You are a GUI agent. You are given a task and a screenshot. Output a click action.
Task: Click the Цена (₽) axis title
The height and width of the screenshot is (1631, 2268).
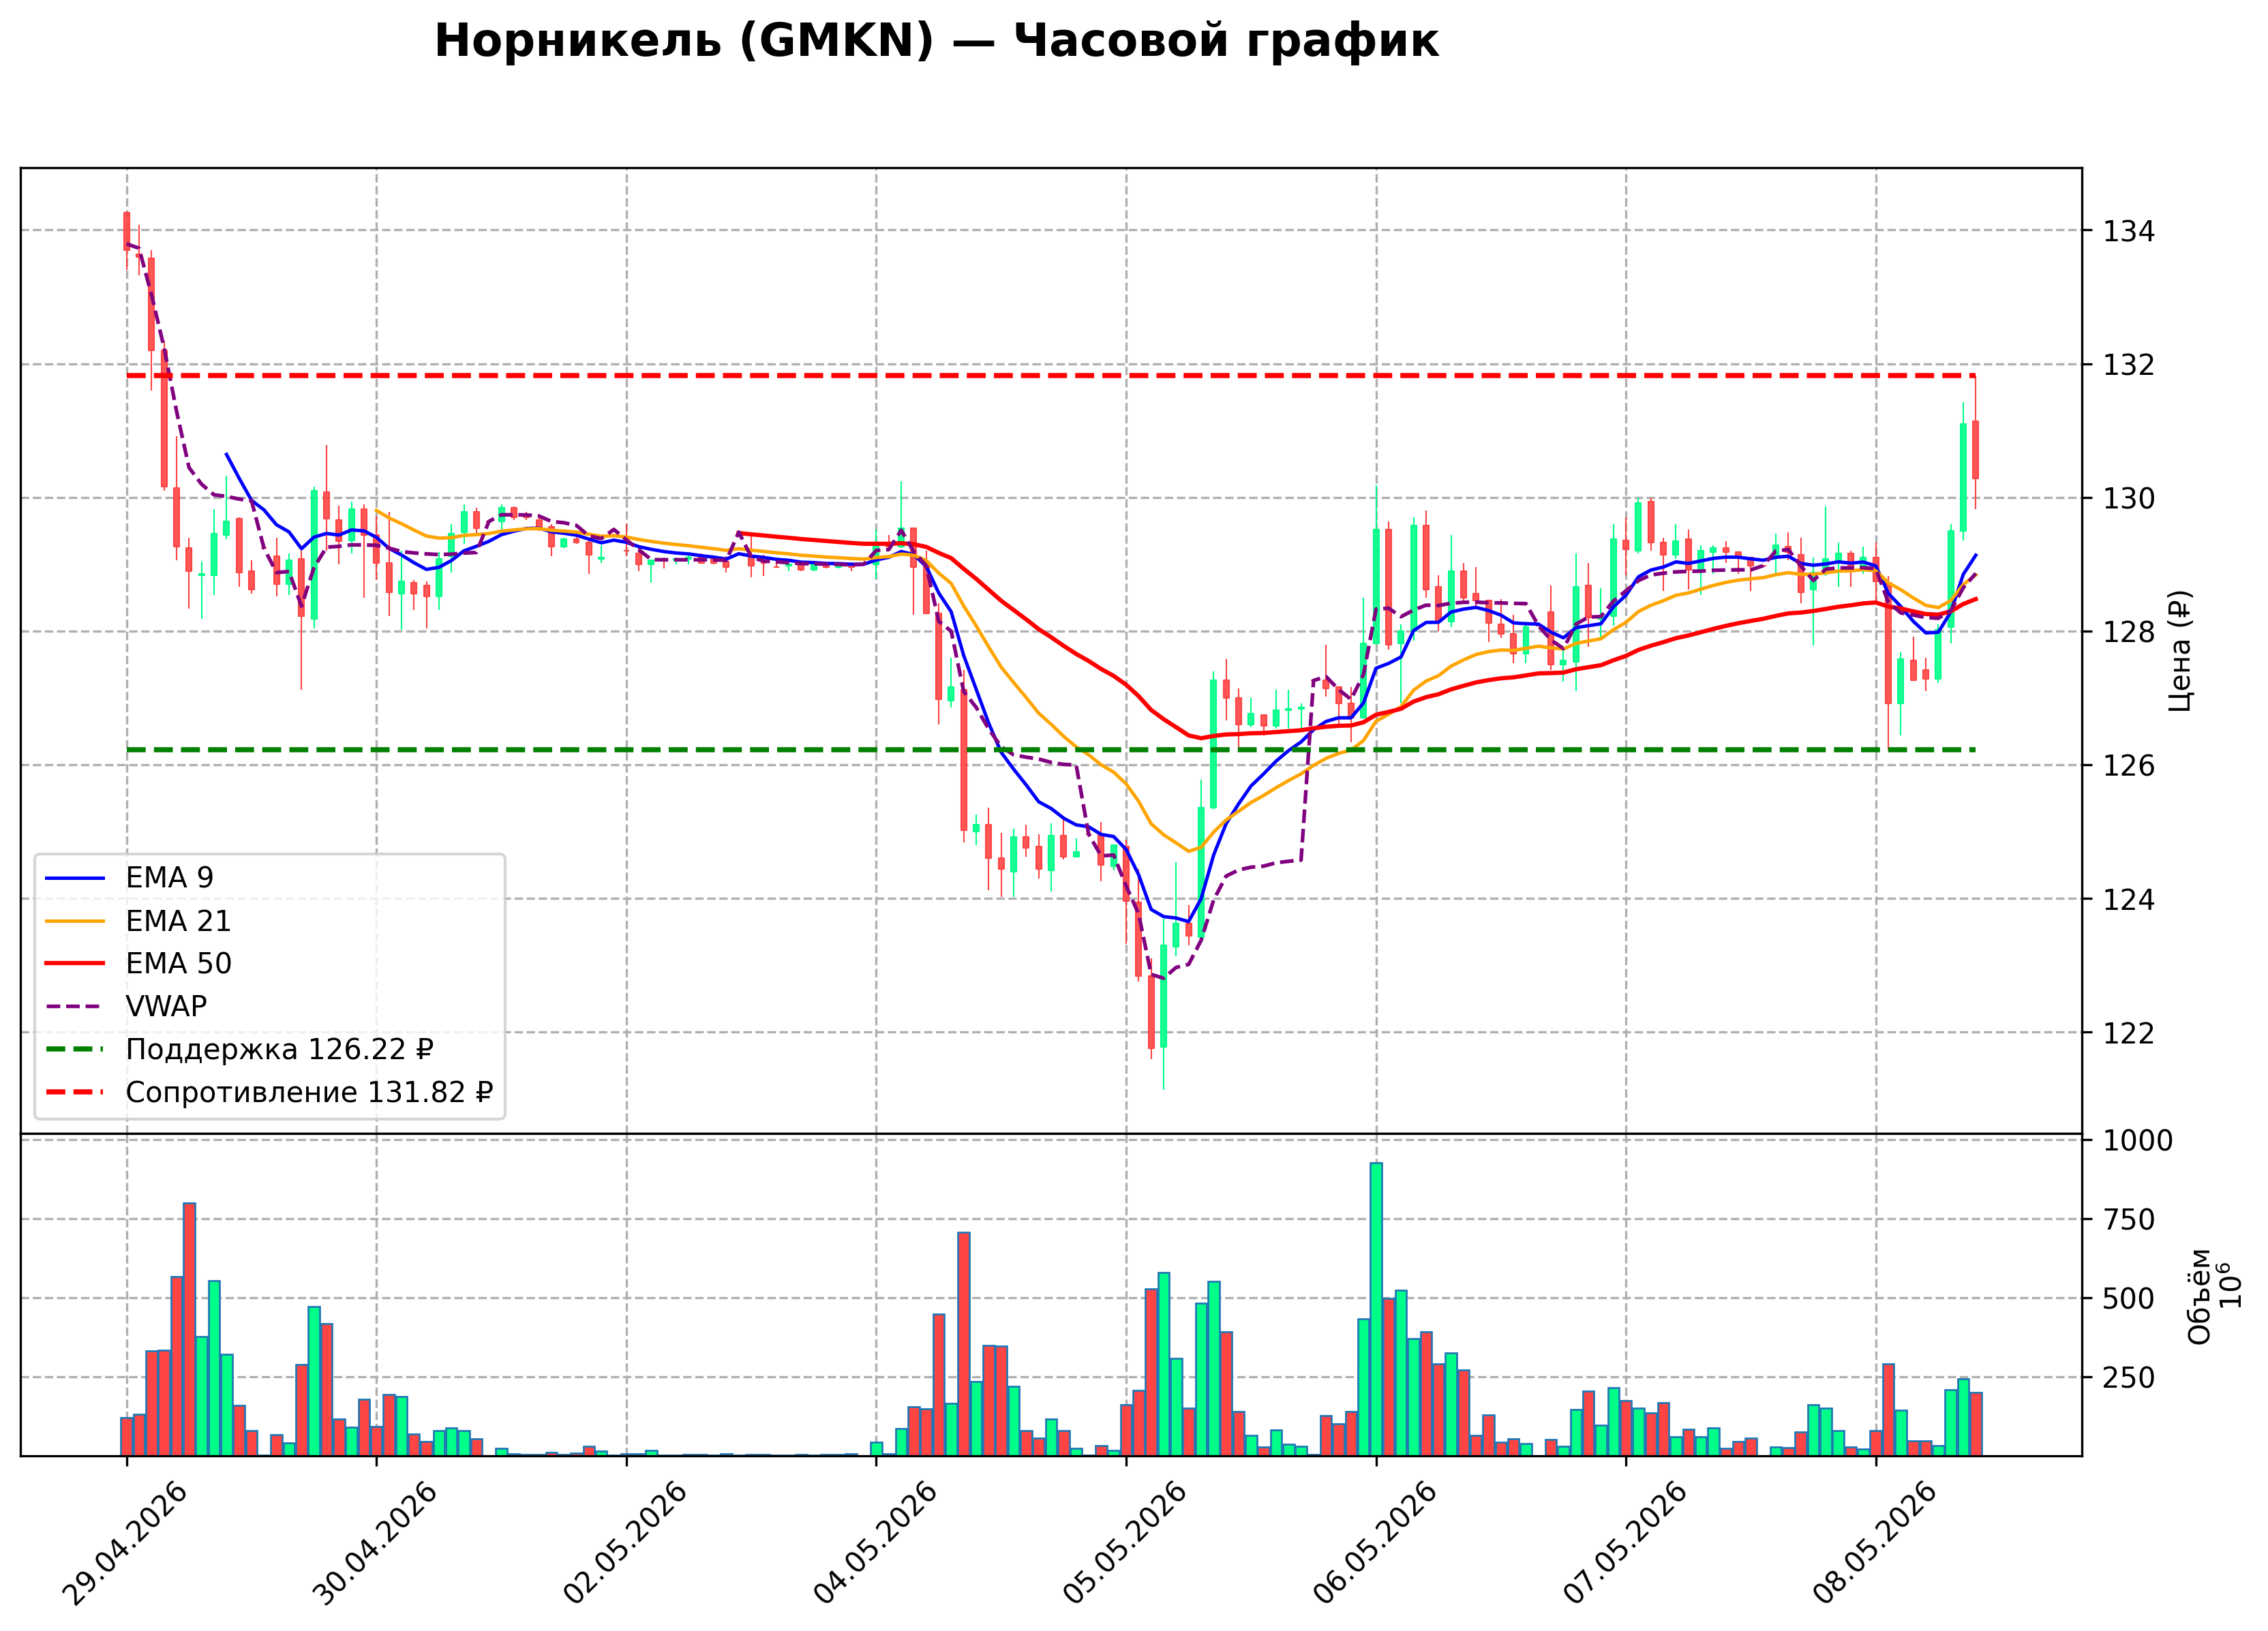pyautogui.click(x=2181, y=651)
